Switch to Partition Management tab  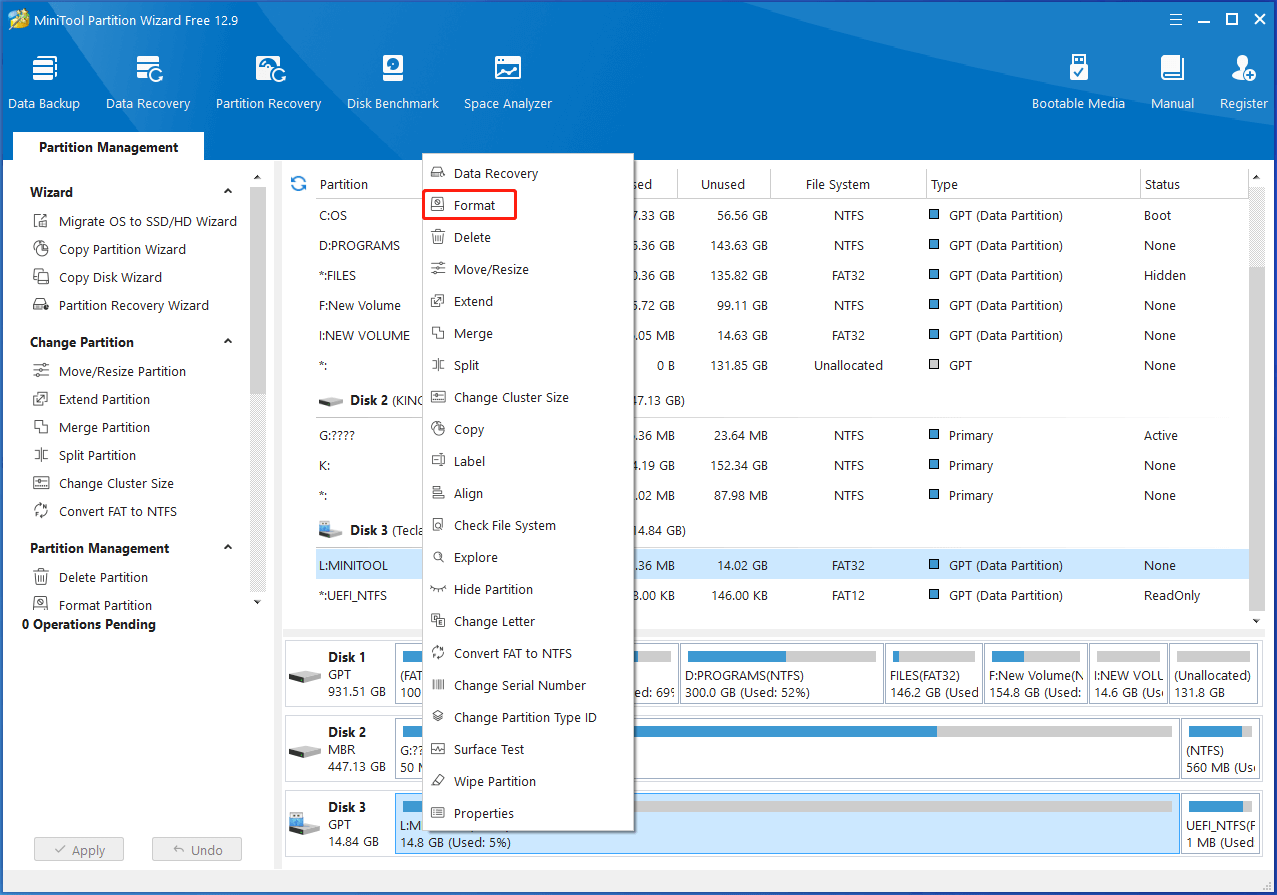[x=108, y=147]
